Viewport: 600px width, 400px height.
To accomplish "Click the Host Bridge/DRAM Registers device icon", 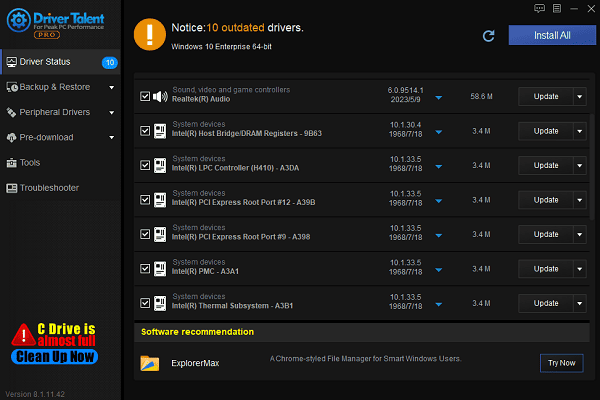I will (x=160, y=131).
